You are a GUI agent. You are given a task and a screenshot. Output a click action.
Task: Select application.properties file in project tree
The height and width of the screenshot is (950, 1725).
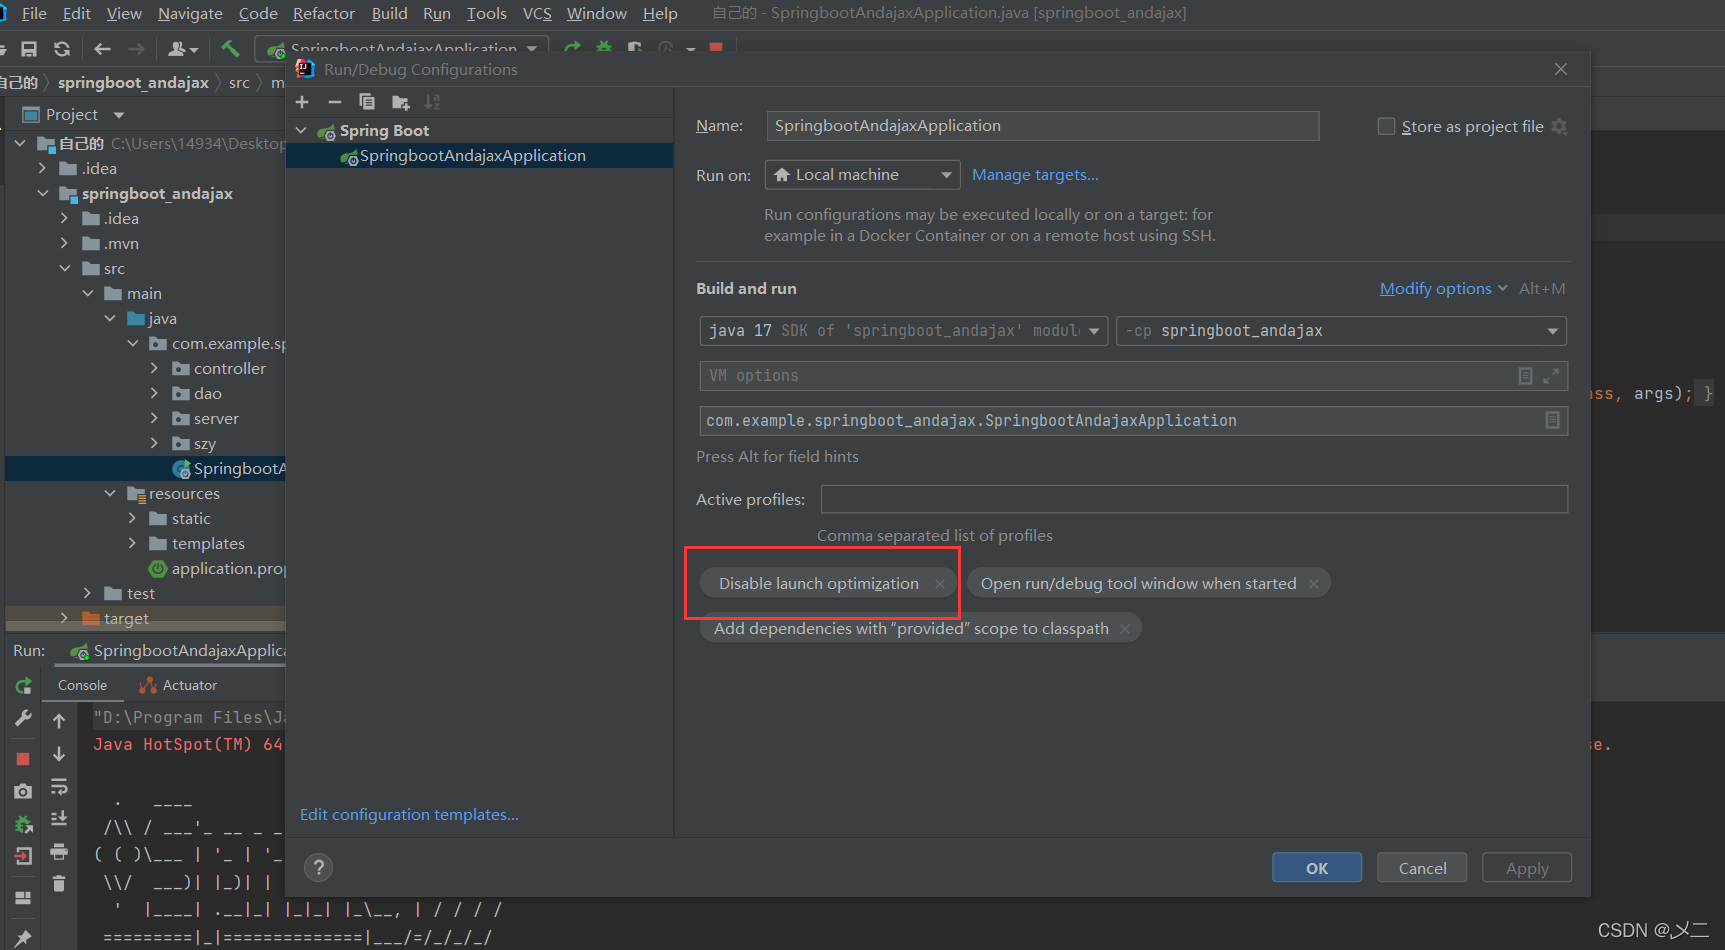tap(218, 568)
